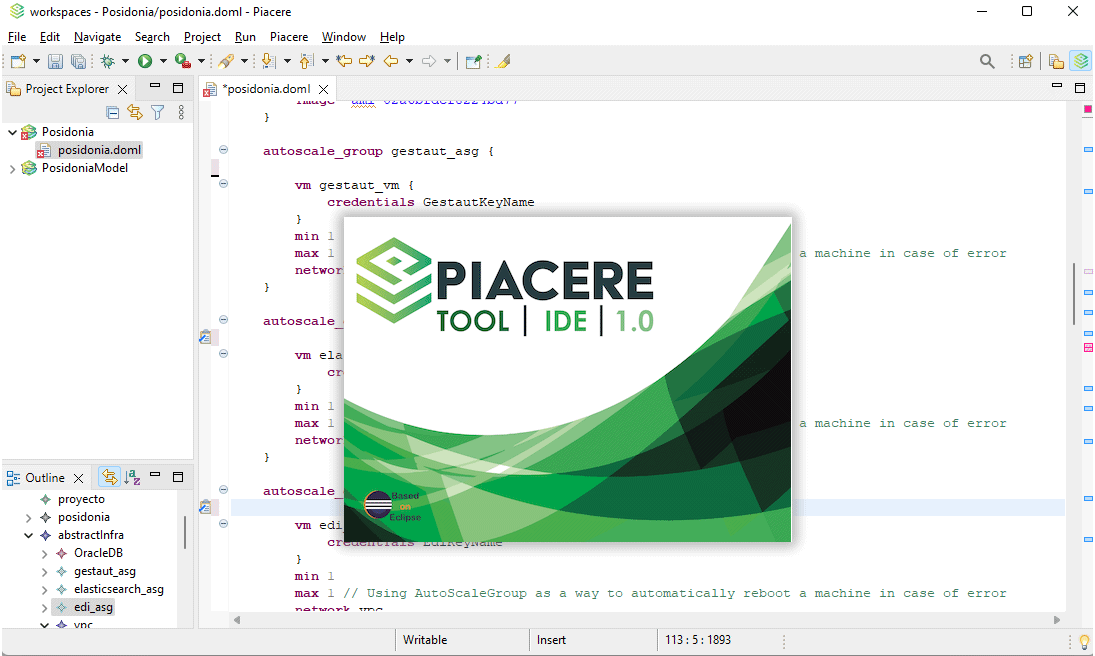
Task: Click the Save All toolbar icon
Action: click(78, 61)
